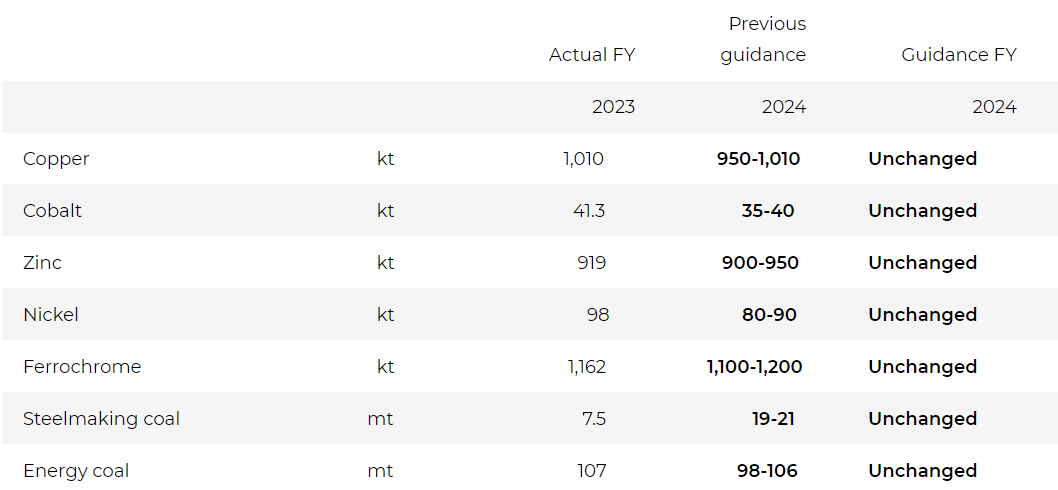The image size is (1058, 490).
Task: Select the Steelmaking coal row label
Action: 101,419
